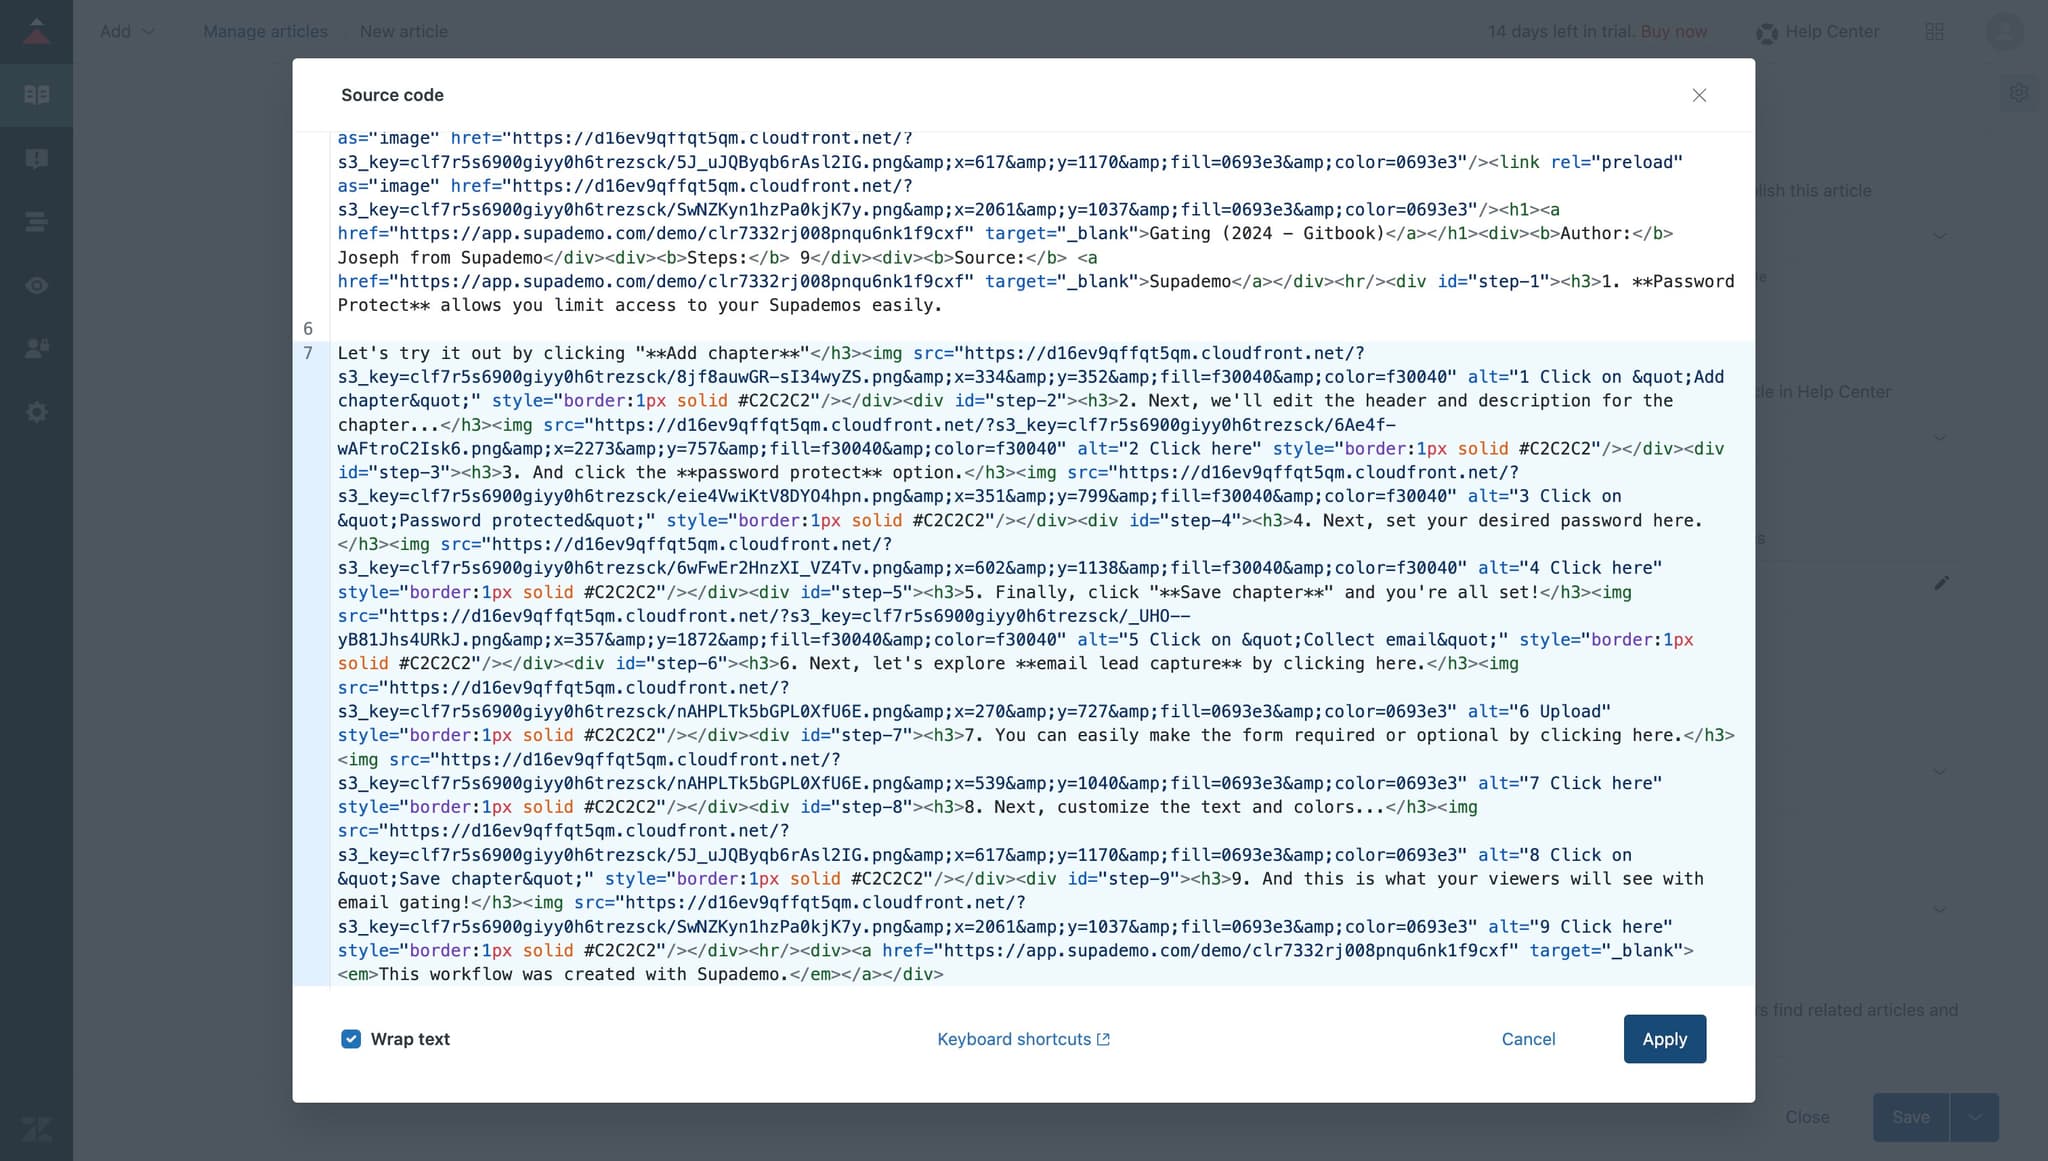Screen dimensions: 2048x1161
Task: Close the Source code dialog with the X
Action: (x=1699, y=95)
